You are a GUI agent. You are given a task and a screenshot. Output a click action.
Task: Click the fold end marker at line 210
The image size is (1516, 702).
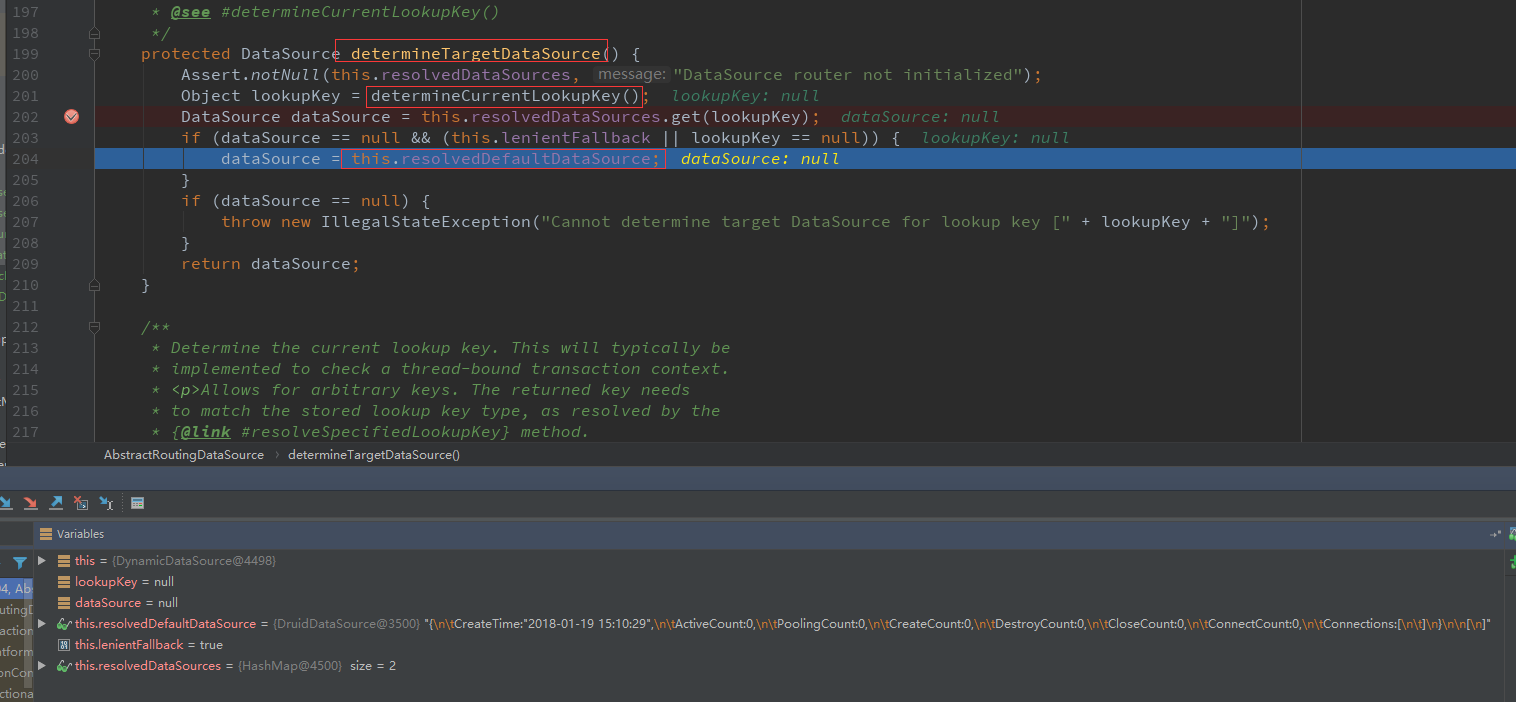point(94,285)
